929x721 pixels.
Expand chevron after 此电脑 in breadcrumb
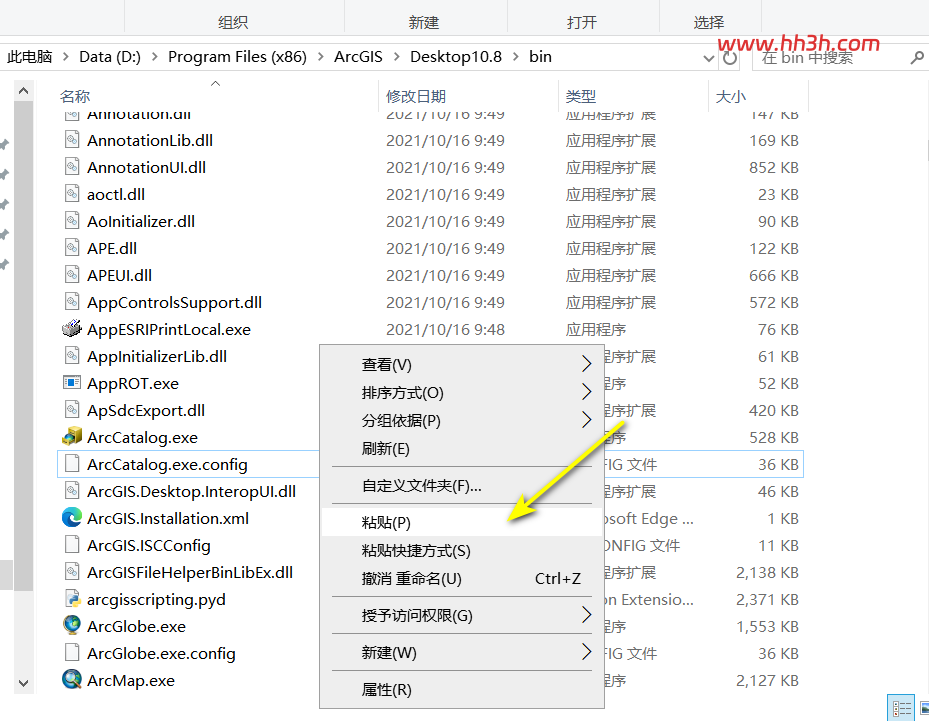tap(66, 57)
